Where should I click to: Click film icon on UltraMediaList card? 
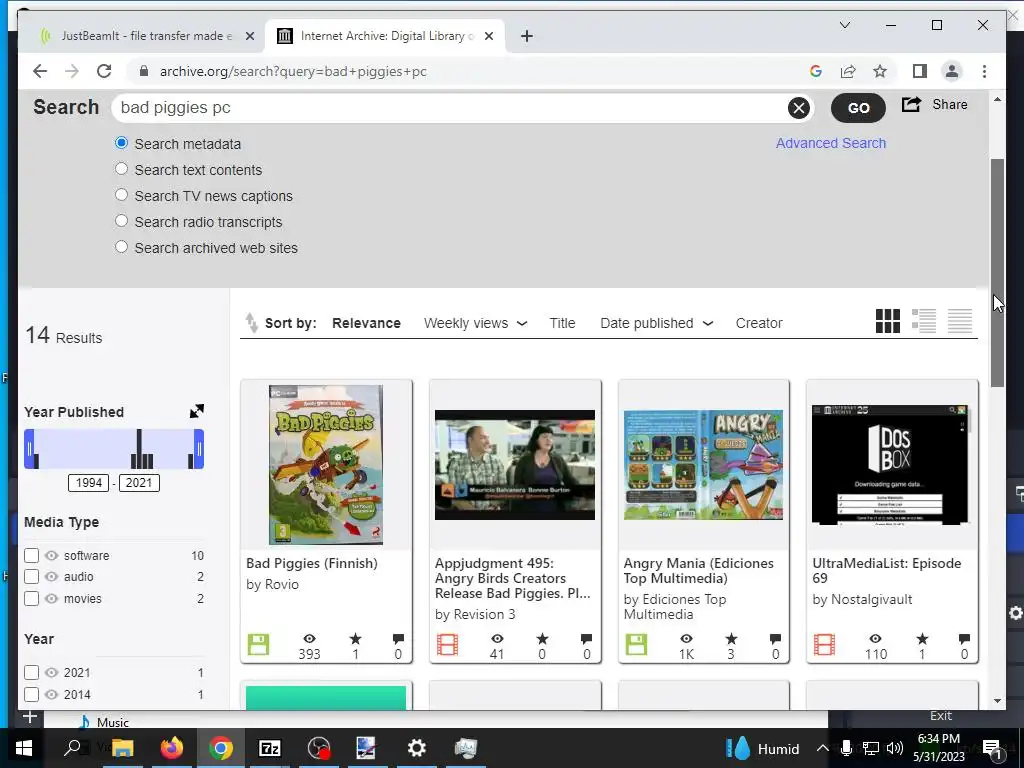(x=824, y=645)
